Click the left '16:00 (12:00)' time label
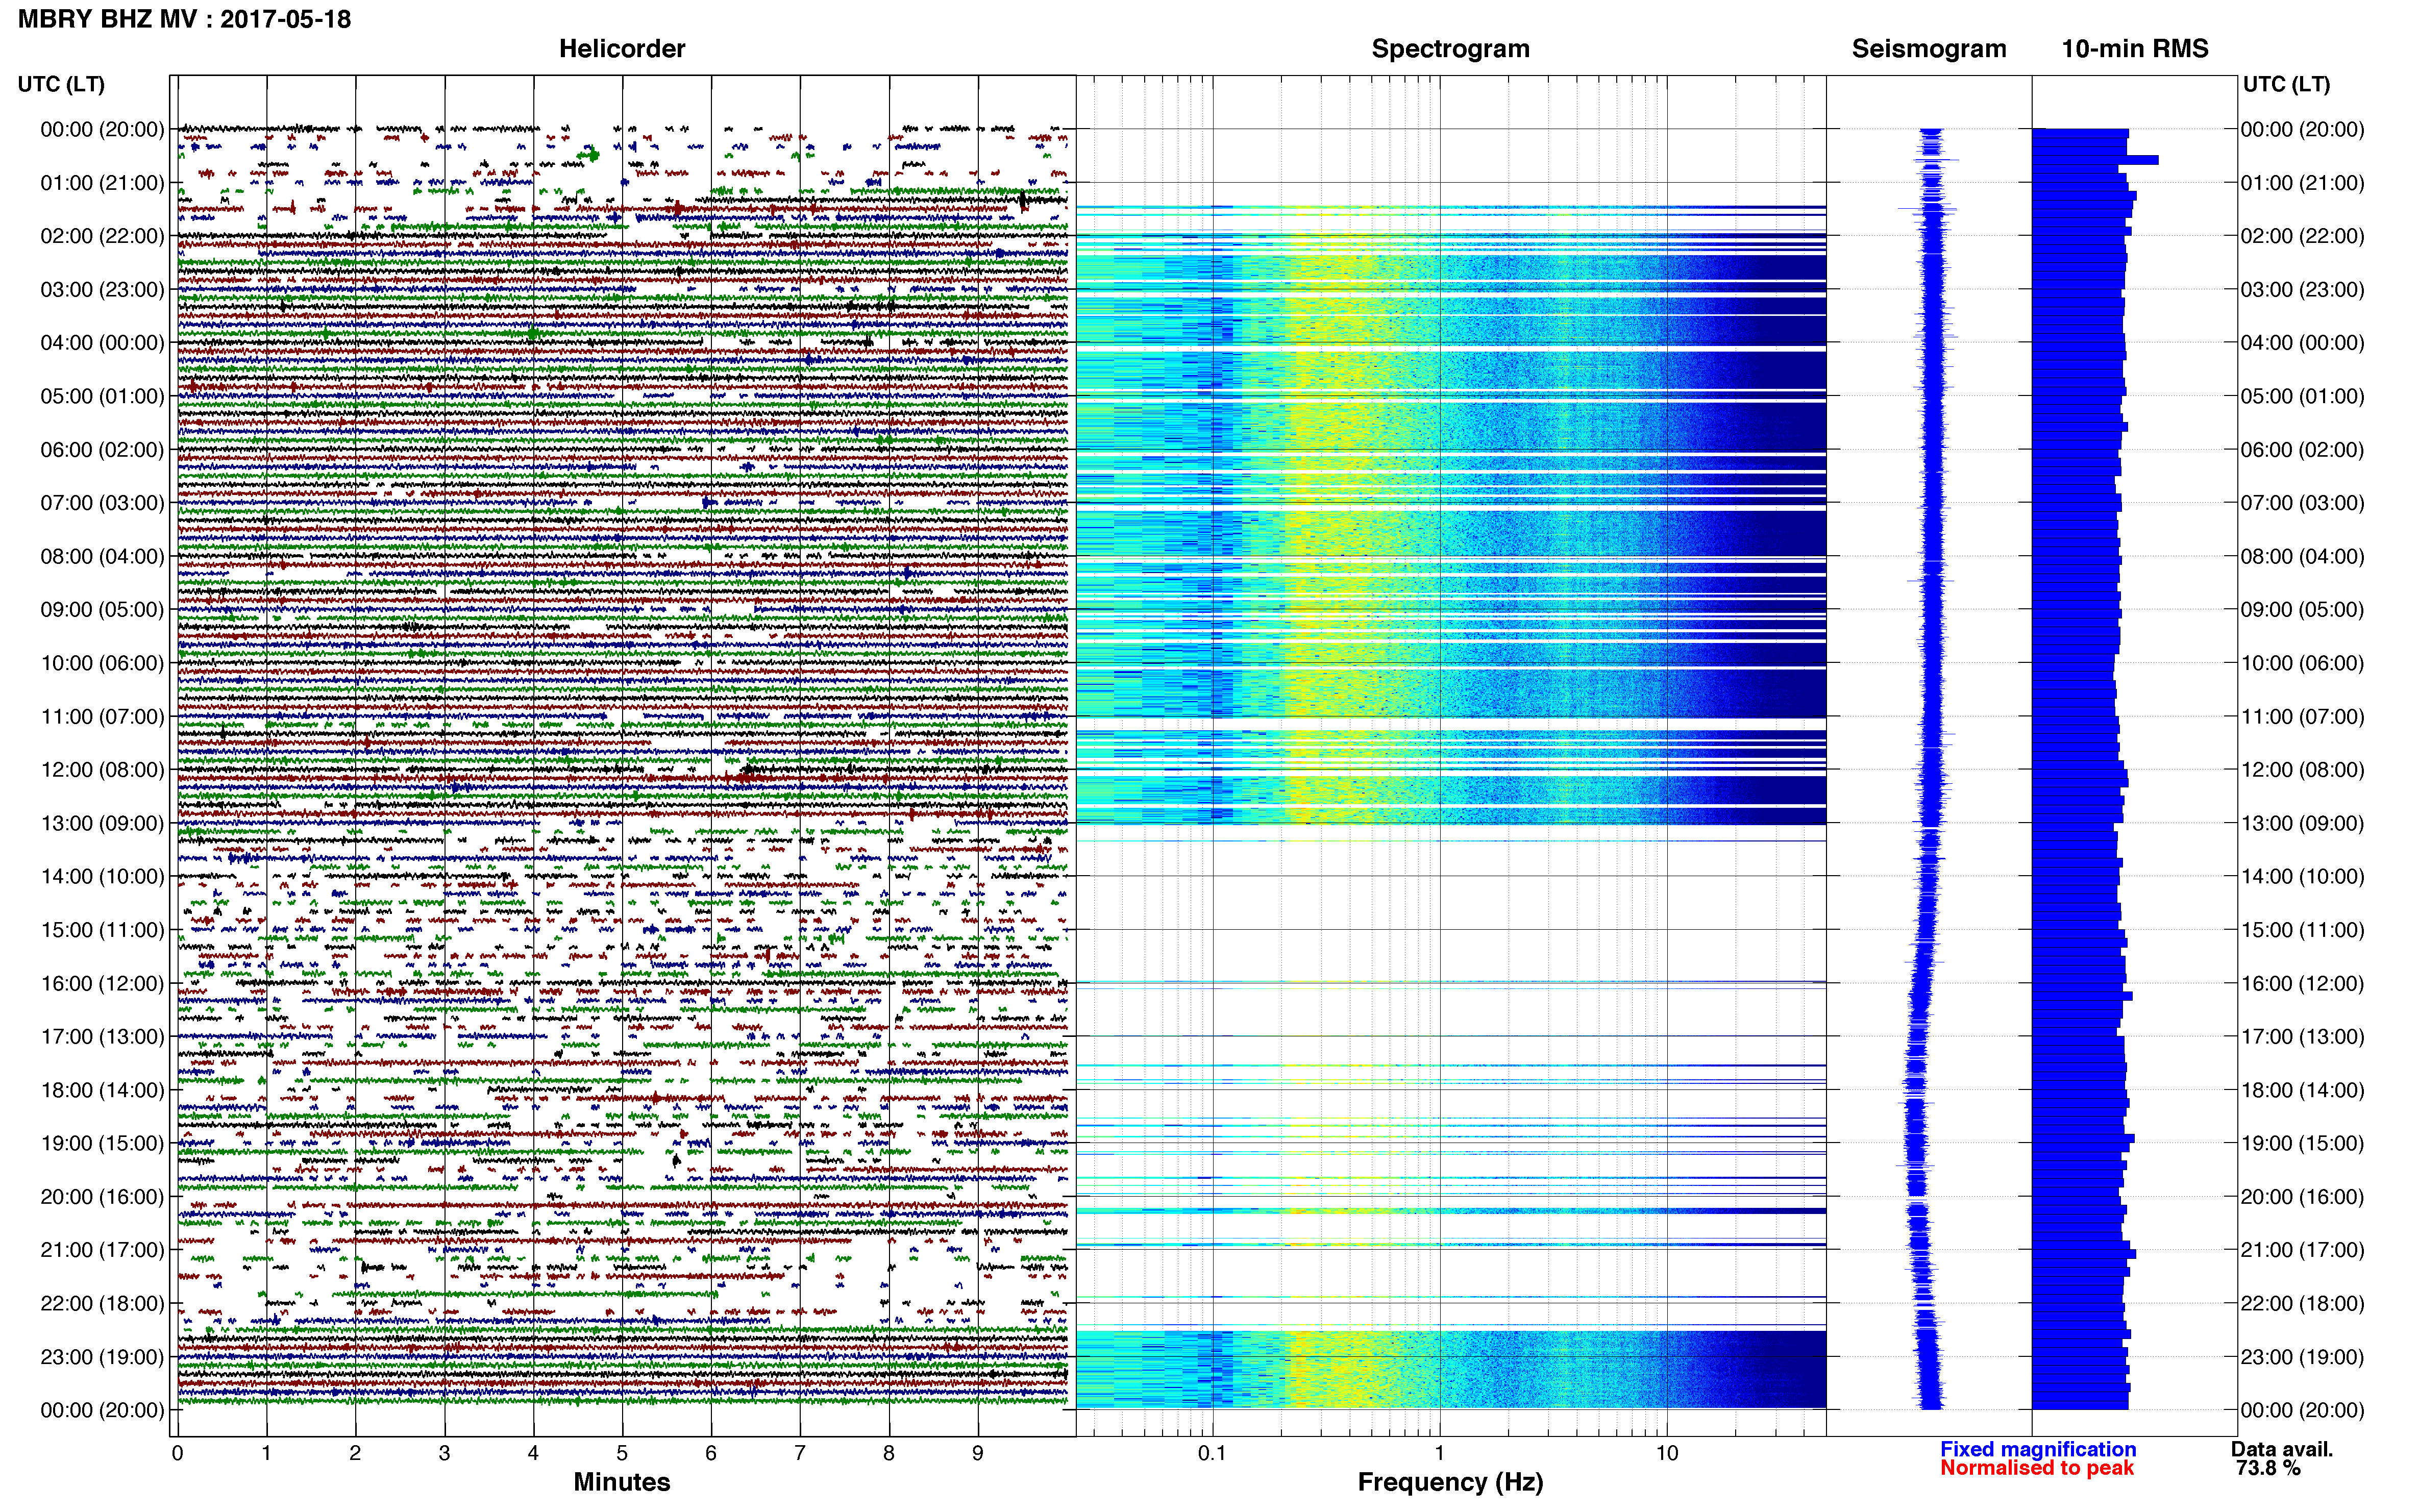 (x=102, y=984)
